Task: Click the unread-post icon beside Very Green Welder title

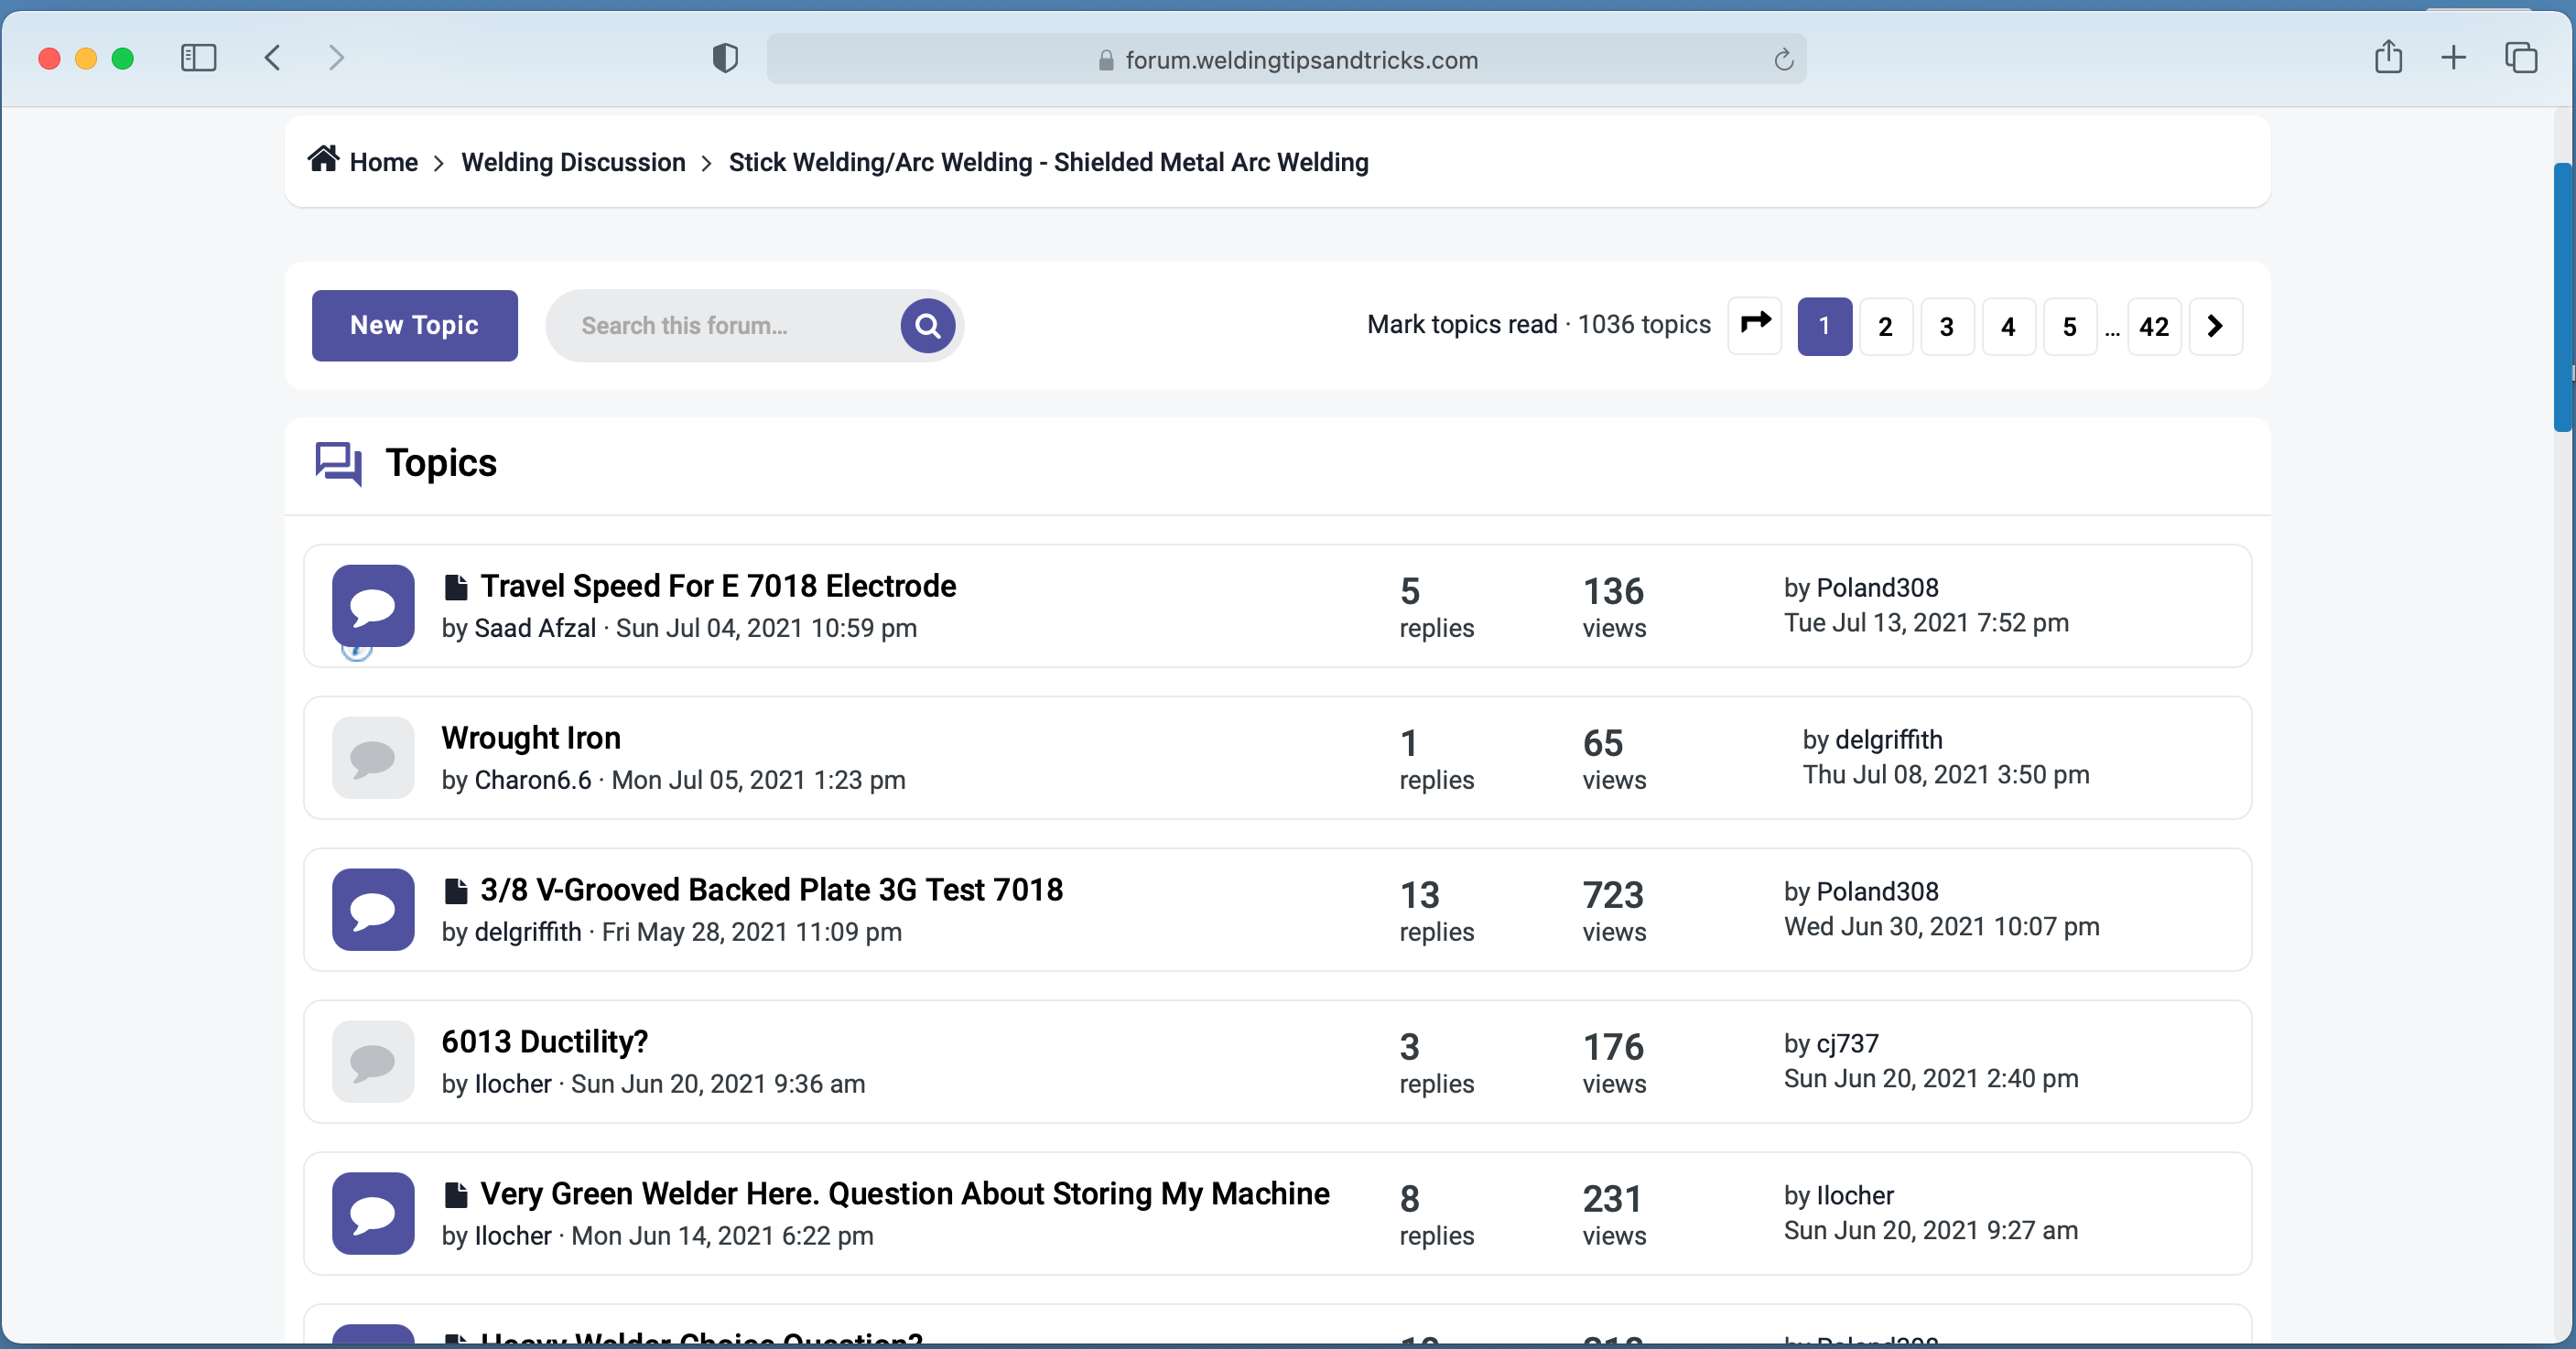Action: [x=456, y=1195]
